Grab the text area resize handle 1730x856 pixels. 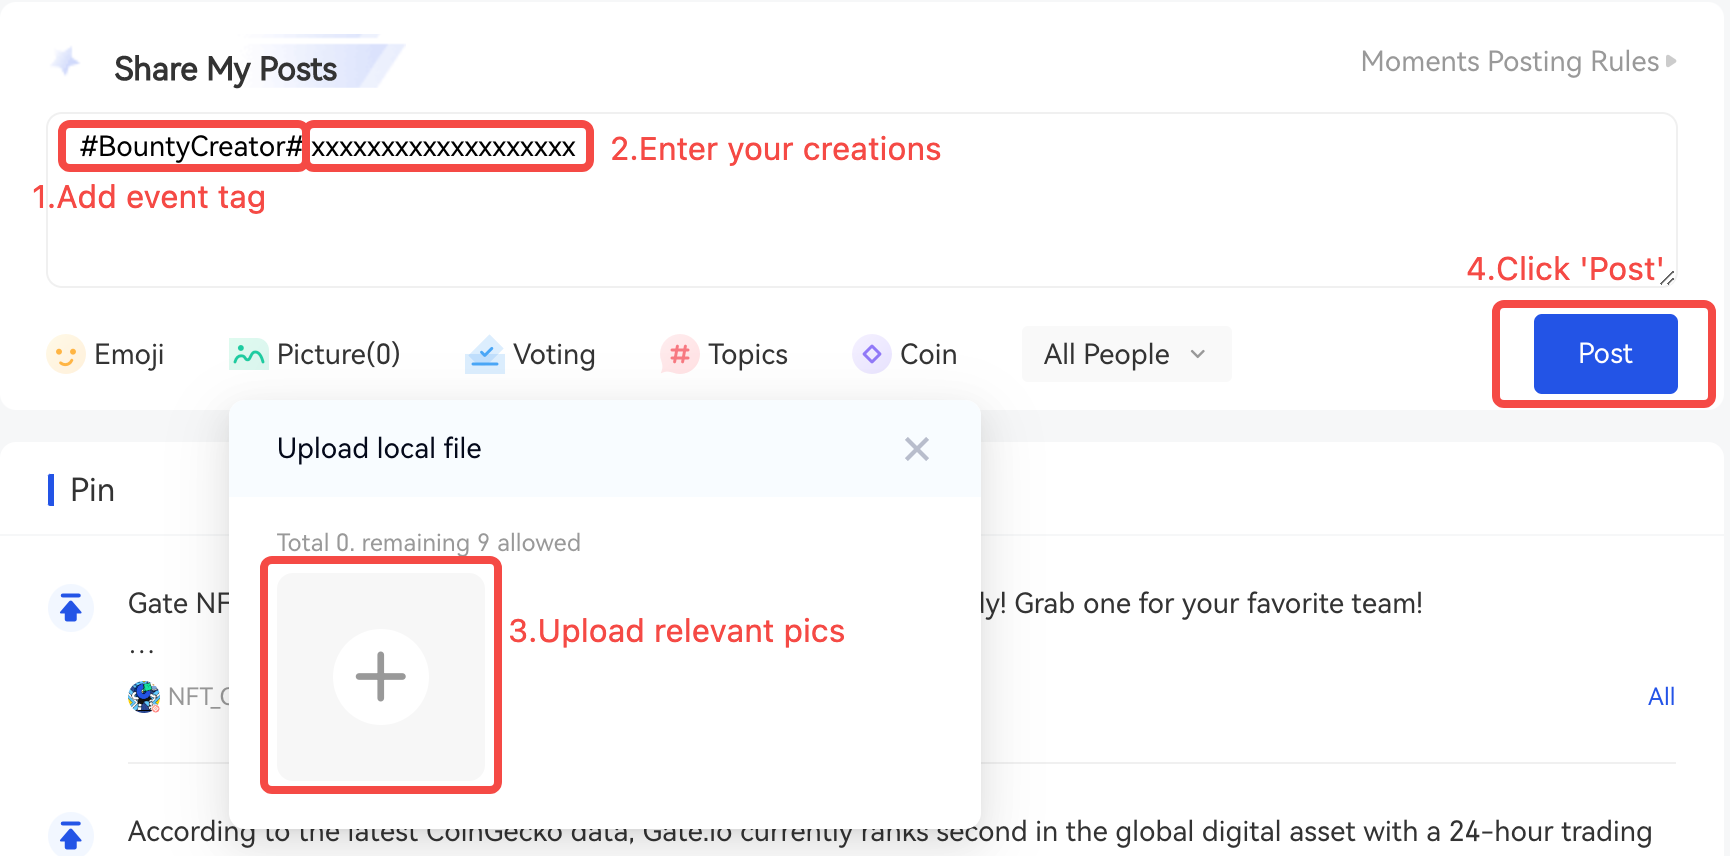[x=1667, y=279]
